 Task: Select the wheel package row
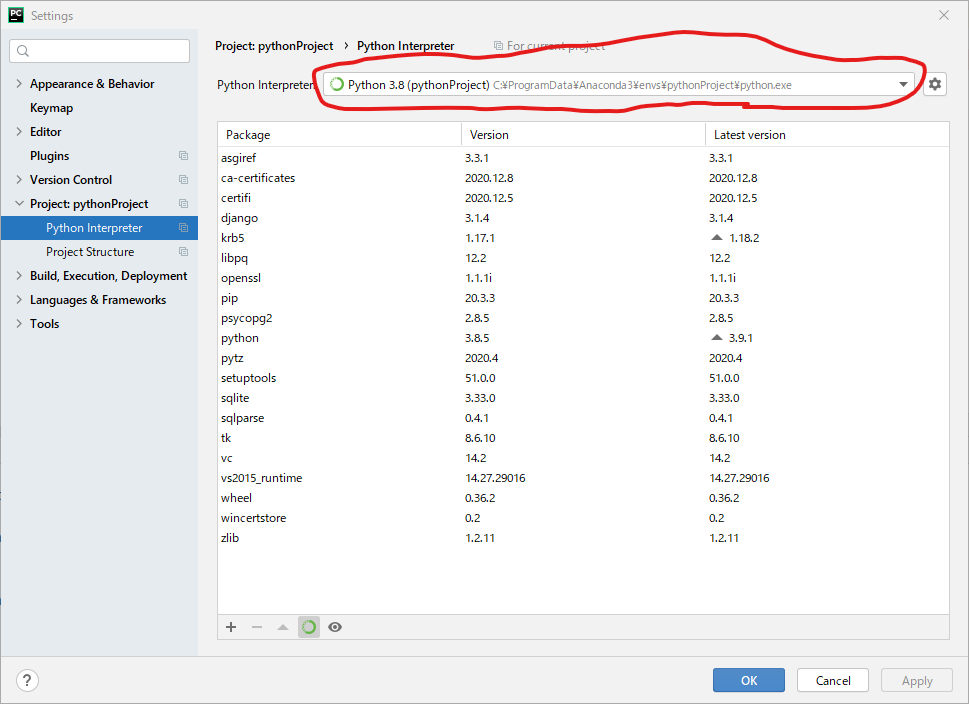tap(583, 498)
